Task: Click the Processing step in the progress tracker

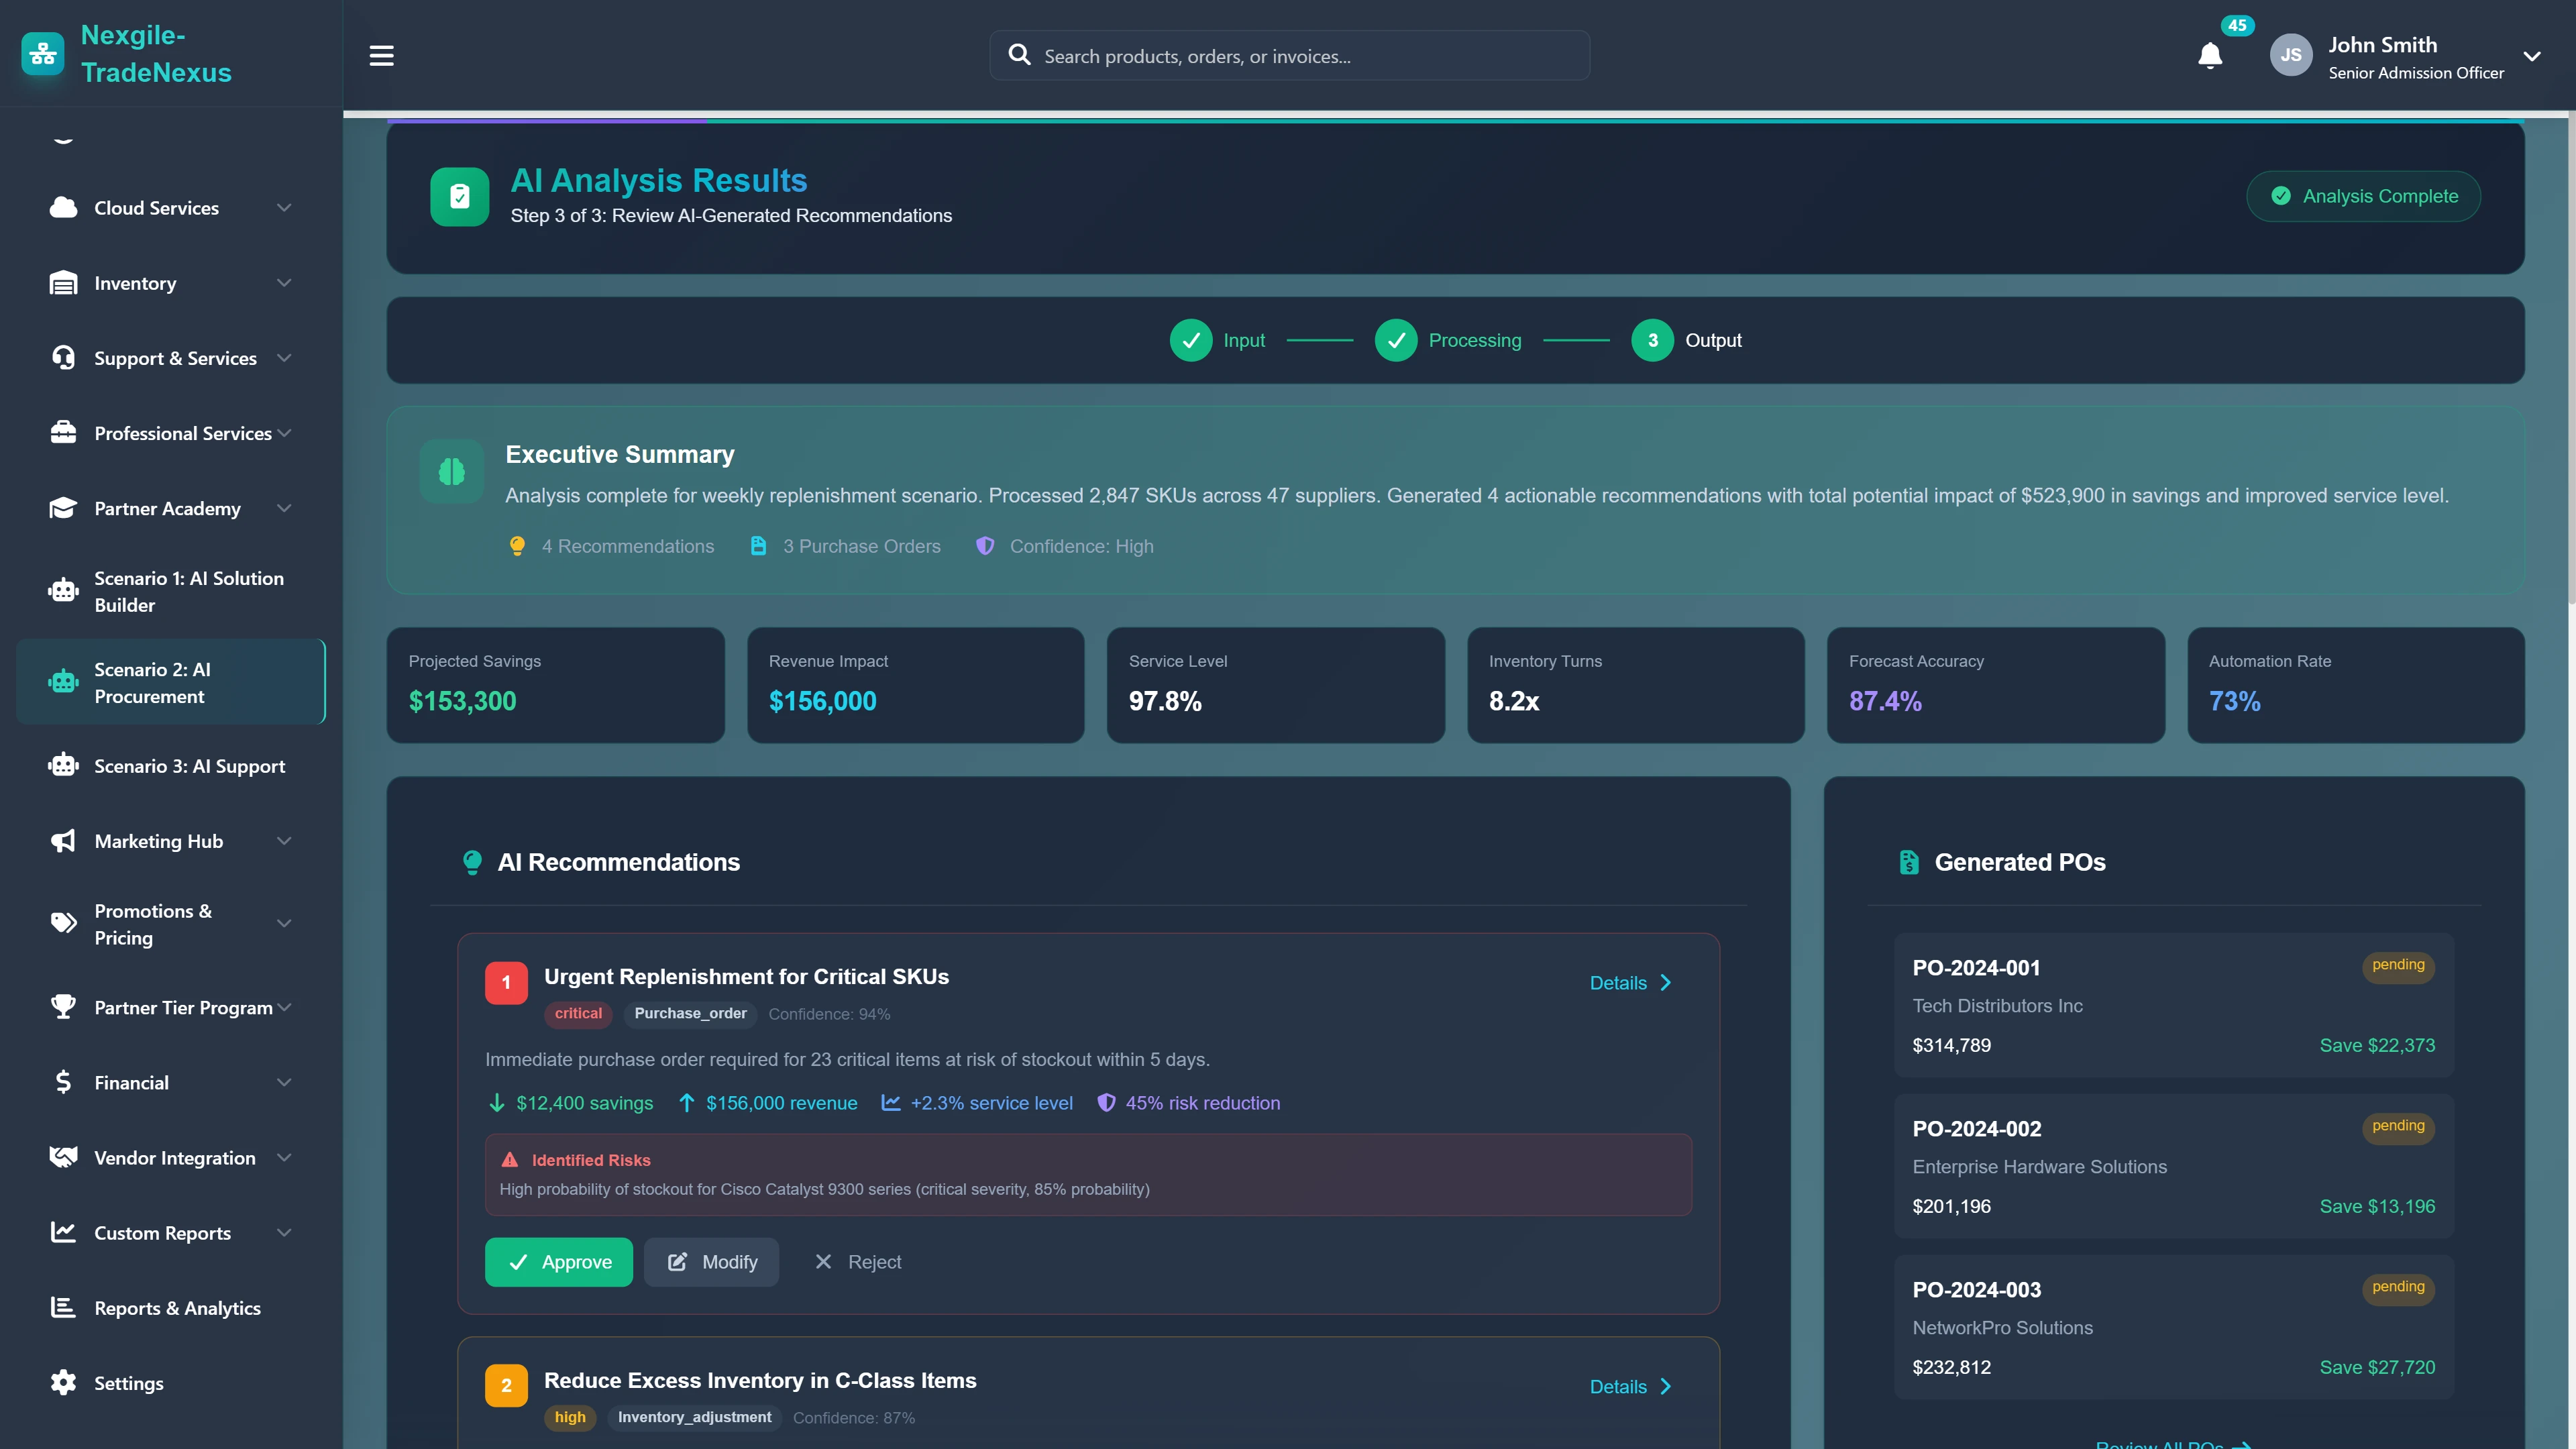Action: 1449,340
